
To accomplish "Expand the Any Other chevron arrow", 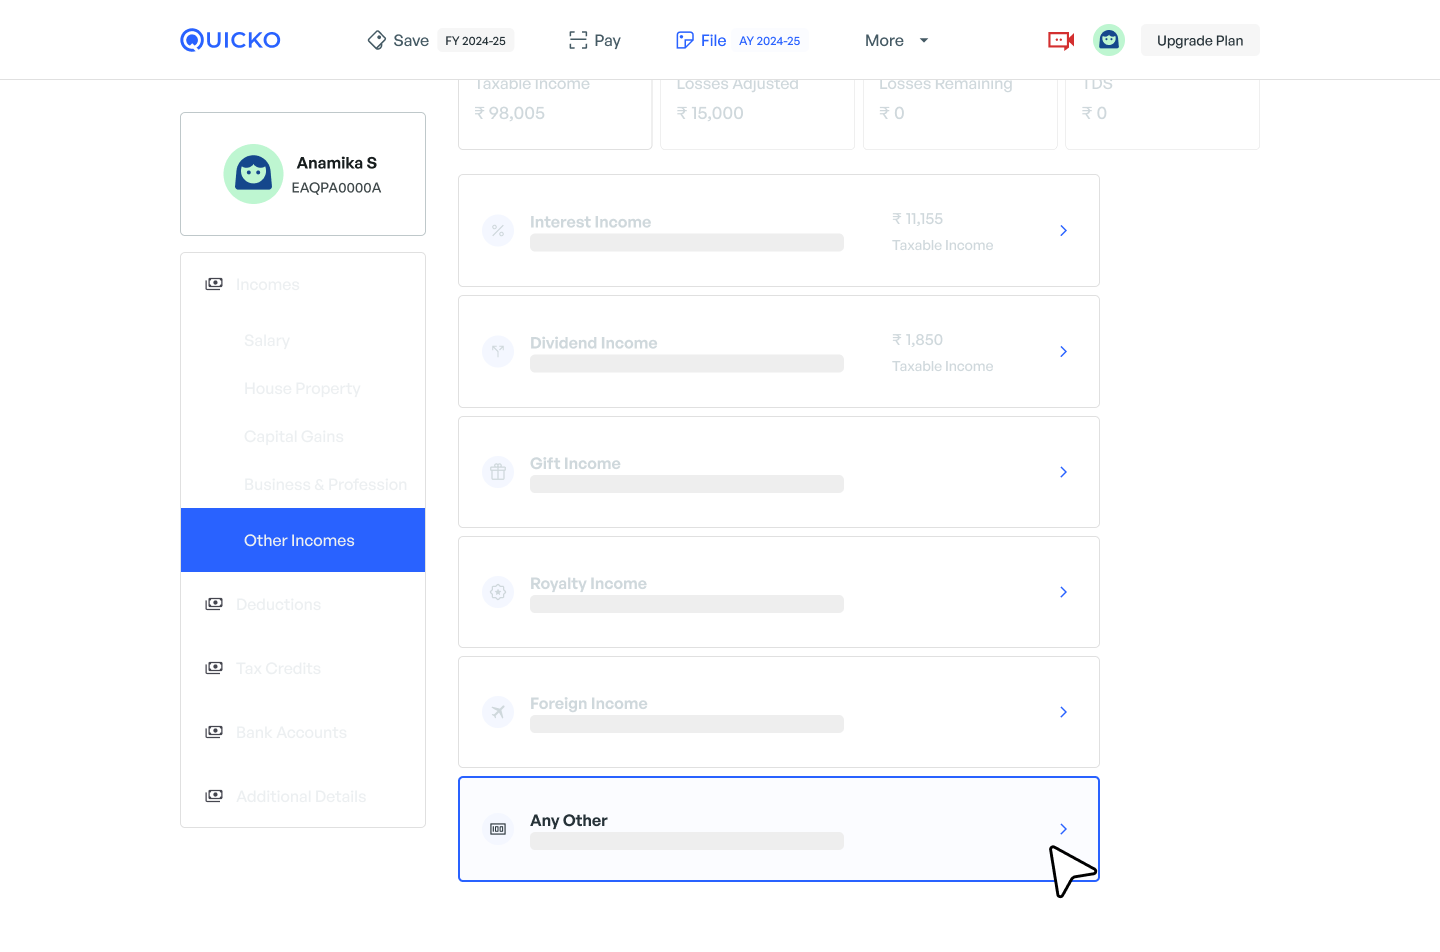I will click(1063, 829).
